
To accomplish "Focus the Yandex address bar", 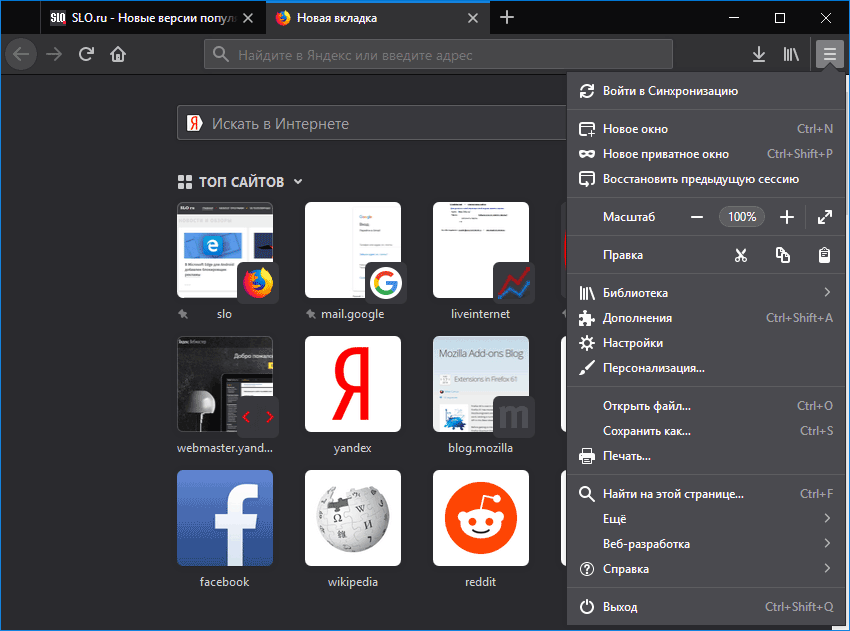I will coord(438,54).
